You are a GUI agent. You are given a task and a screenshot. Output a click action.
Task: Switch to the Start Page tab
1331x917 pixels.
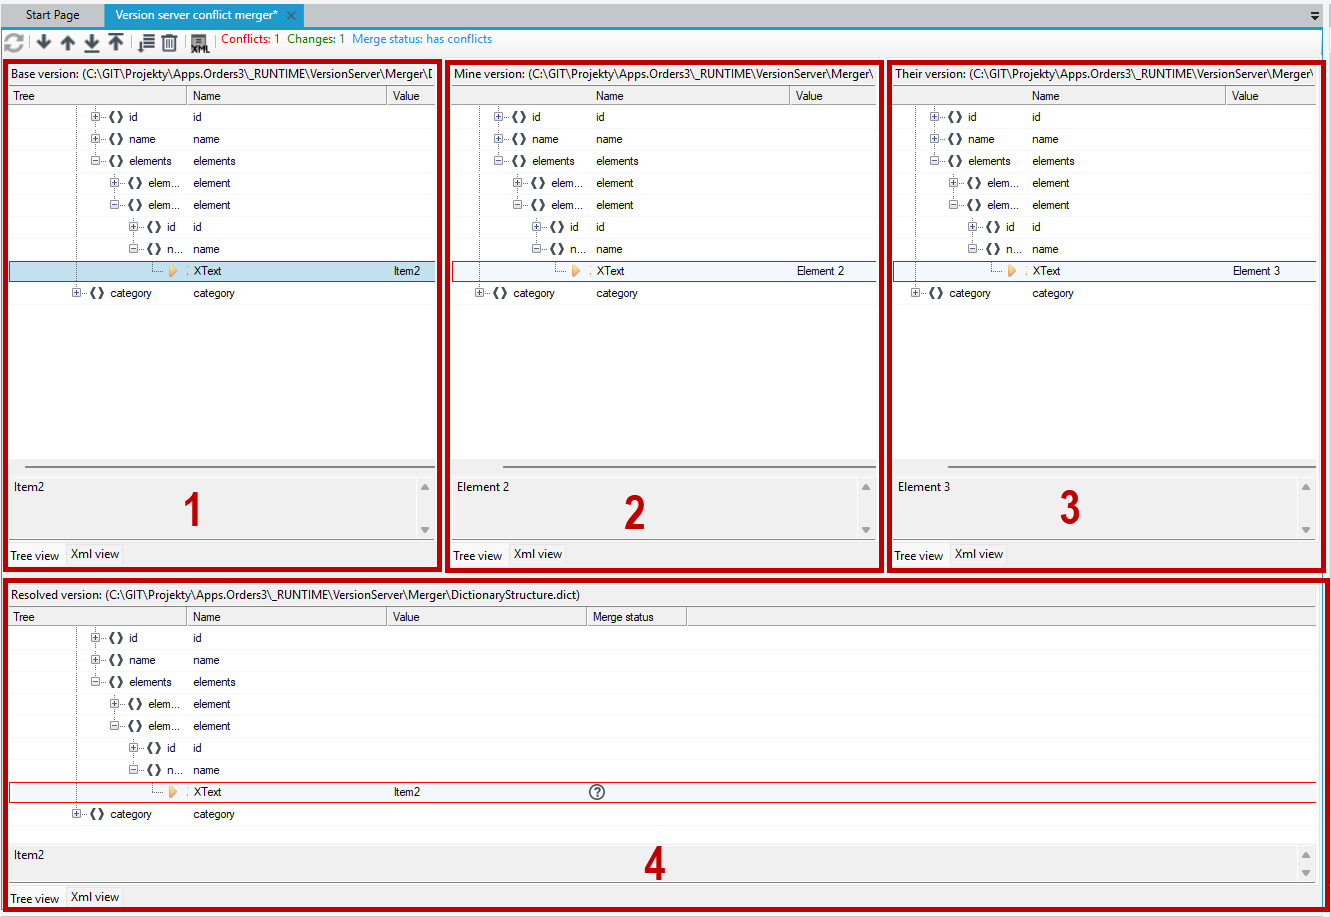point(53,16)
